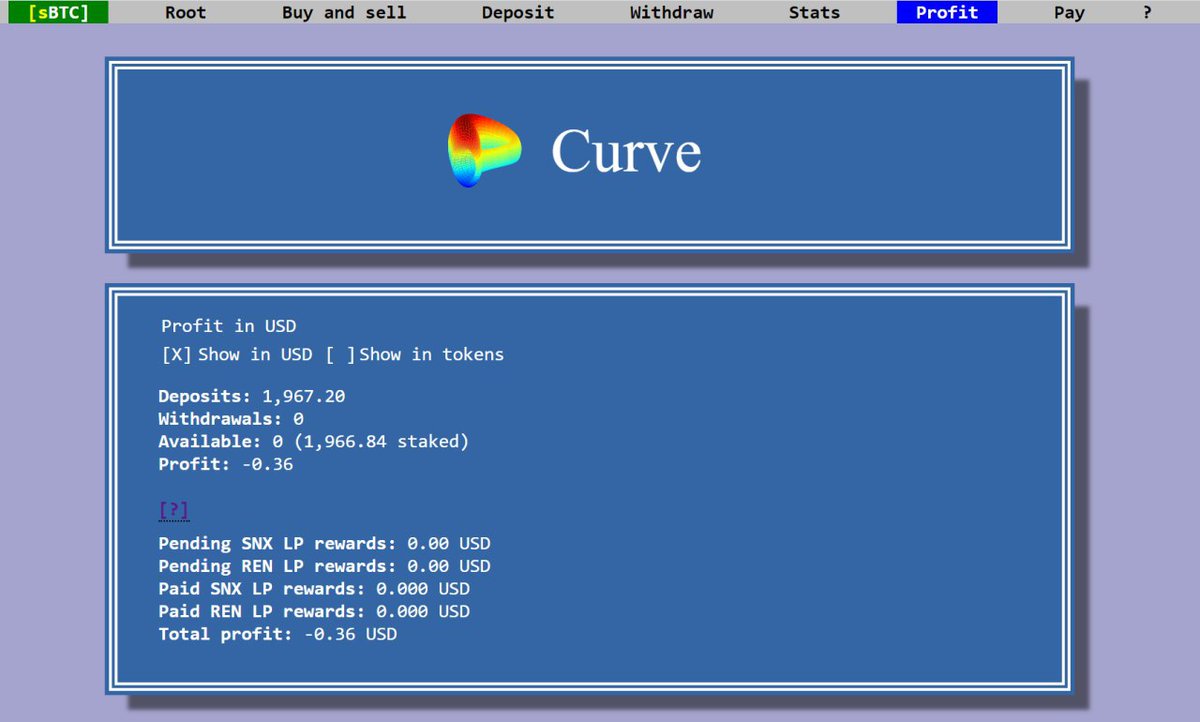Screen dimensions: 1200x722
Task: Click the 'Profit: -0.36' line
Action: pos(226,464)
